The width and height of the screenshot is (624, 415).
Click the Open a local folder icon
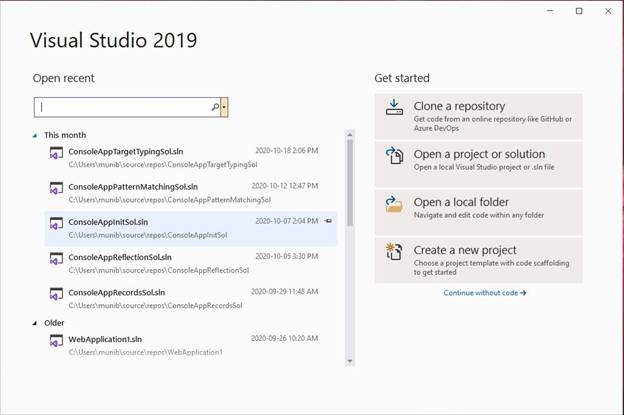point(394,204)
